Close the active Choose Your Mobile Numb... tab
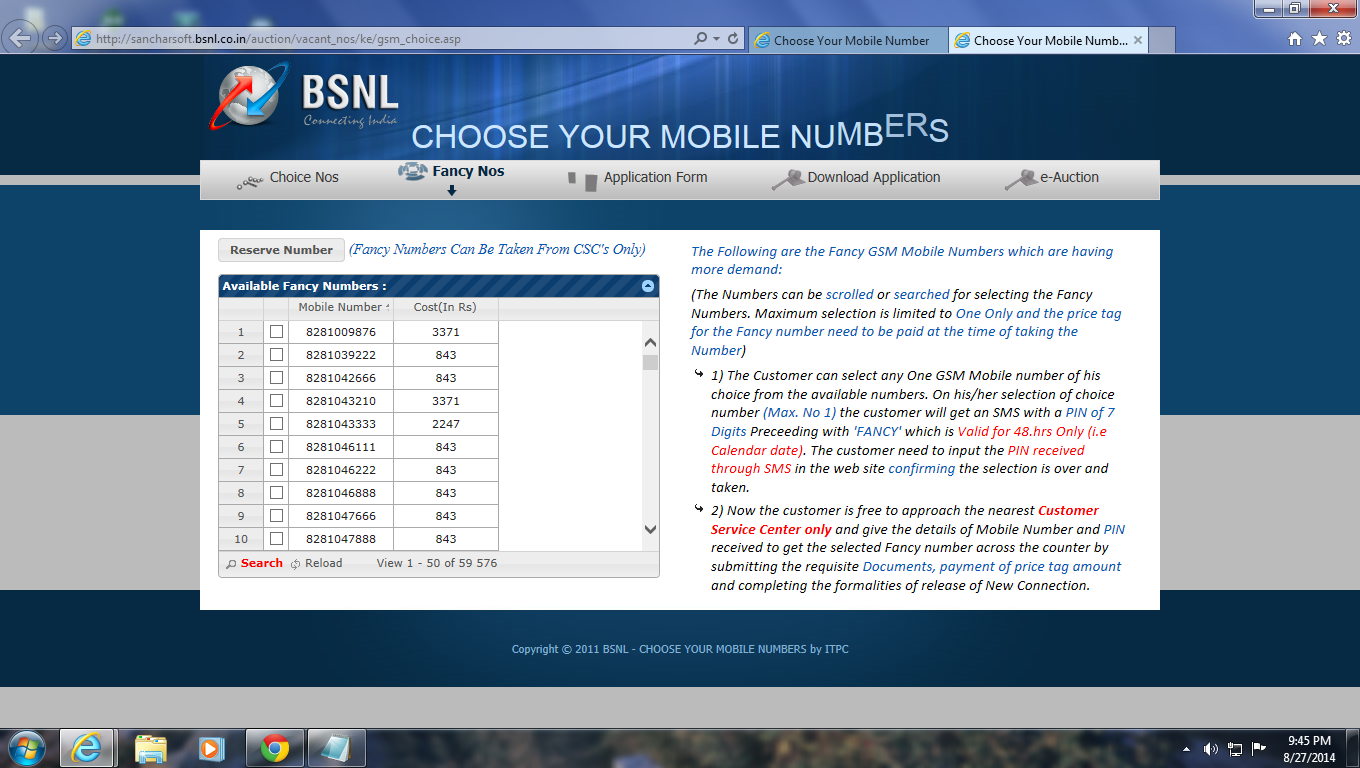 [x=1139, y=40]
